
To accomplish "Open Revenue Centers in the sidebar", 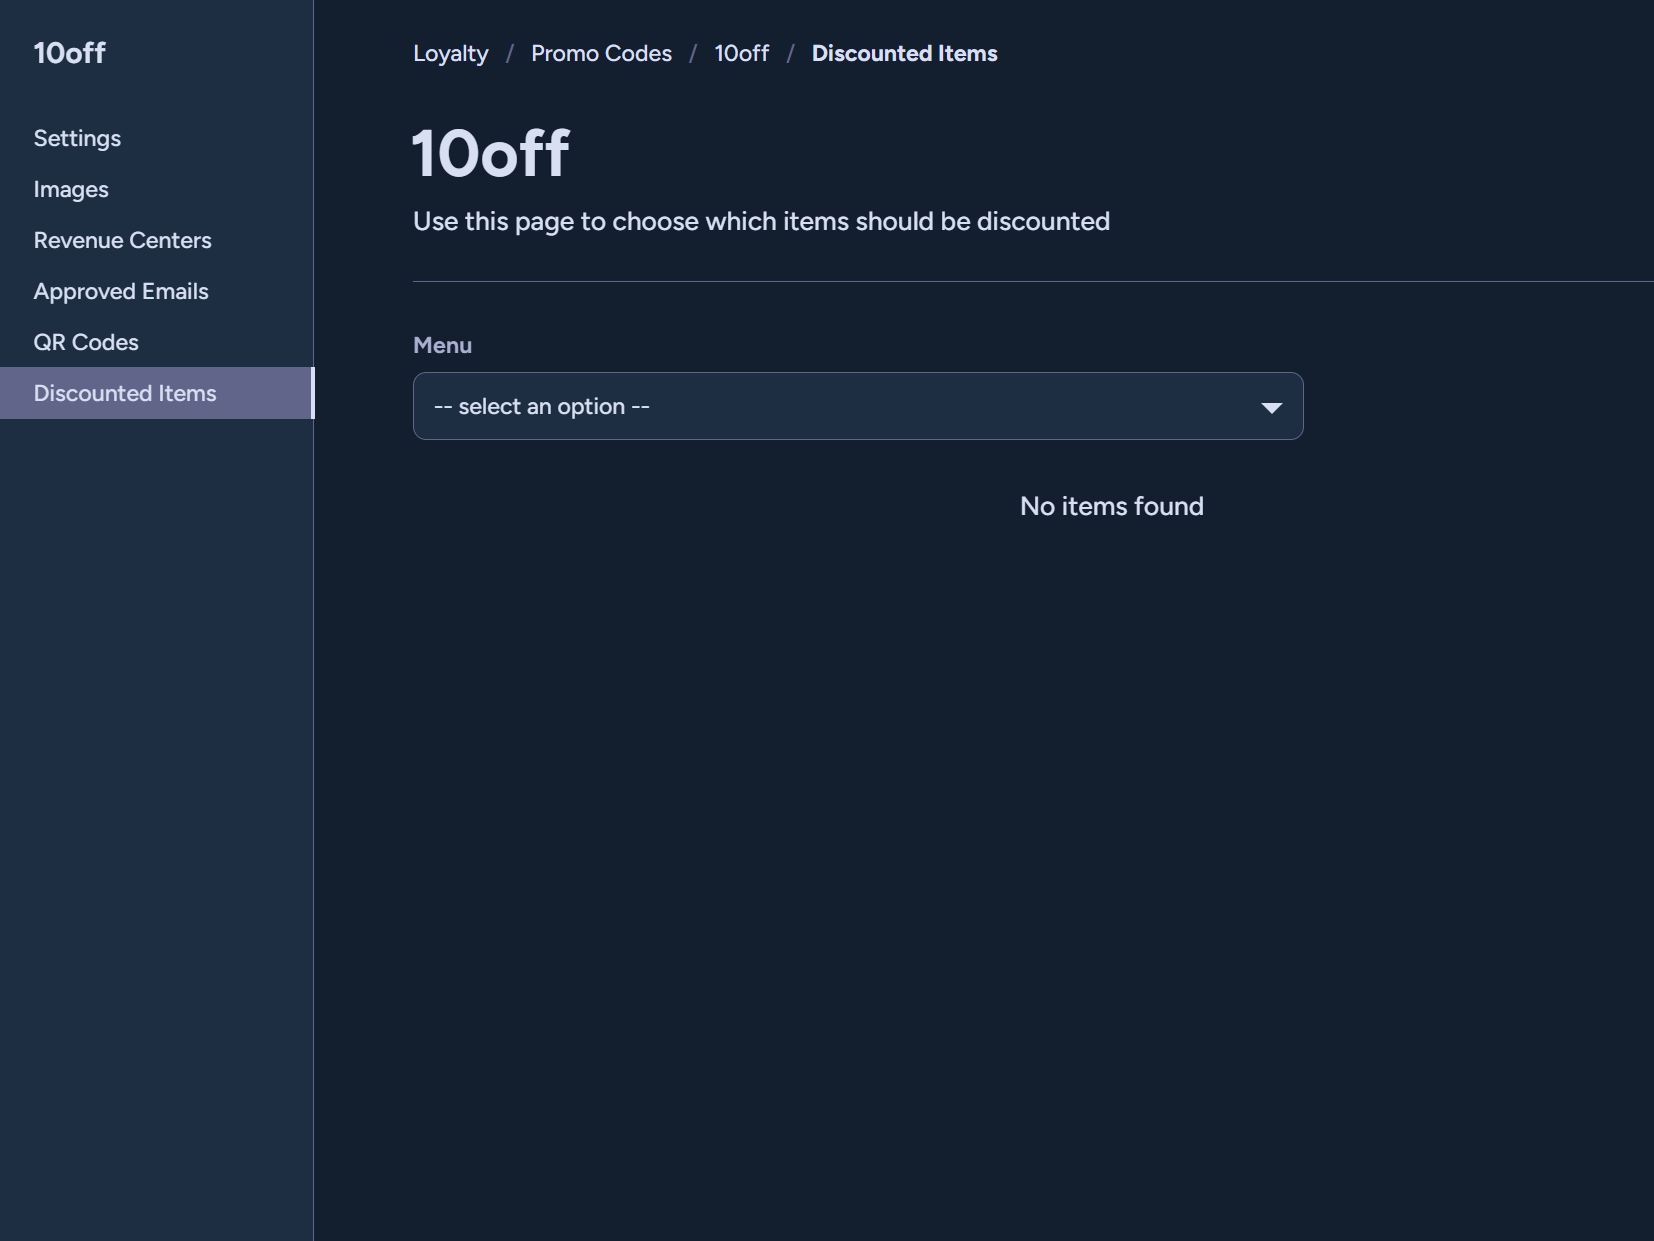I will 122,240.
